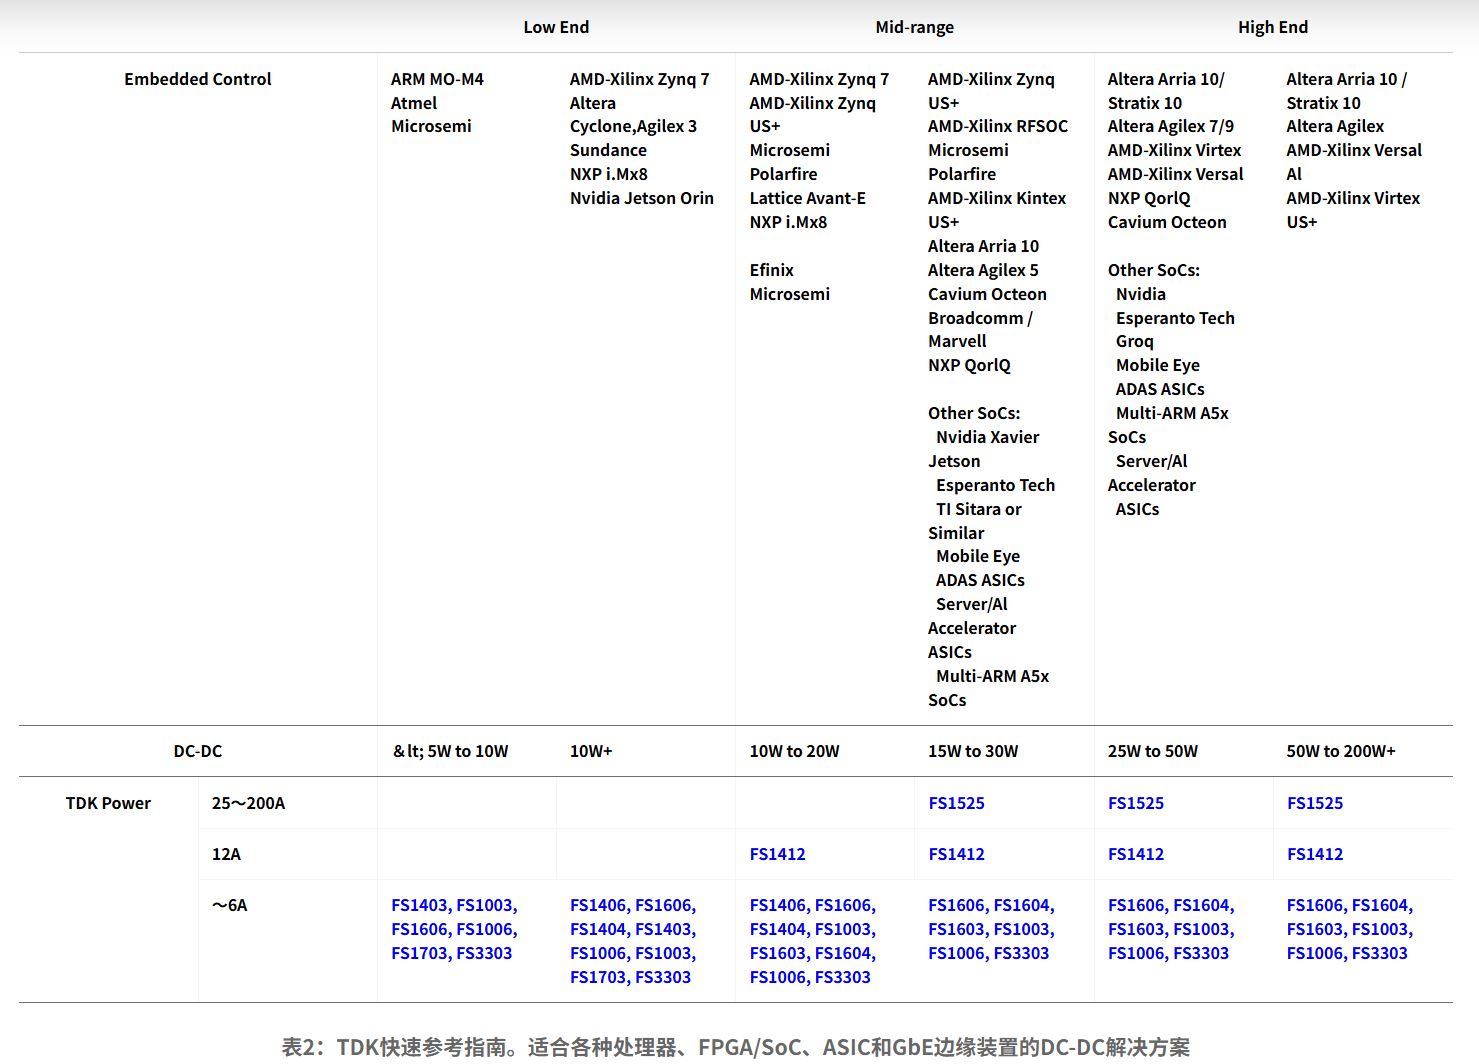The width and height of the screenshot is (1479, 1064).
Task: Click the 50W to 200W+ cell
Action: click(x=1340, y=751)
